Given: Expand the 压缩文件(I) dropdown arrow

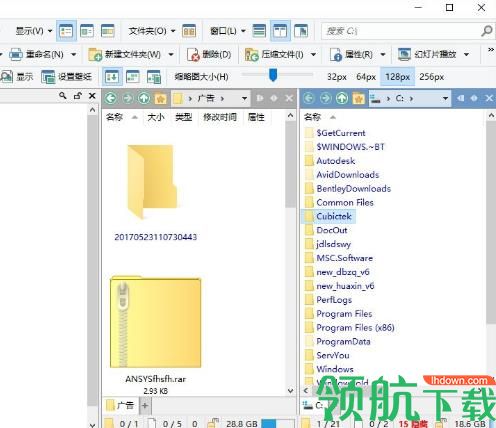Looking at the screenshot, I should [313, 54].
